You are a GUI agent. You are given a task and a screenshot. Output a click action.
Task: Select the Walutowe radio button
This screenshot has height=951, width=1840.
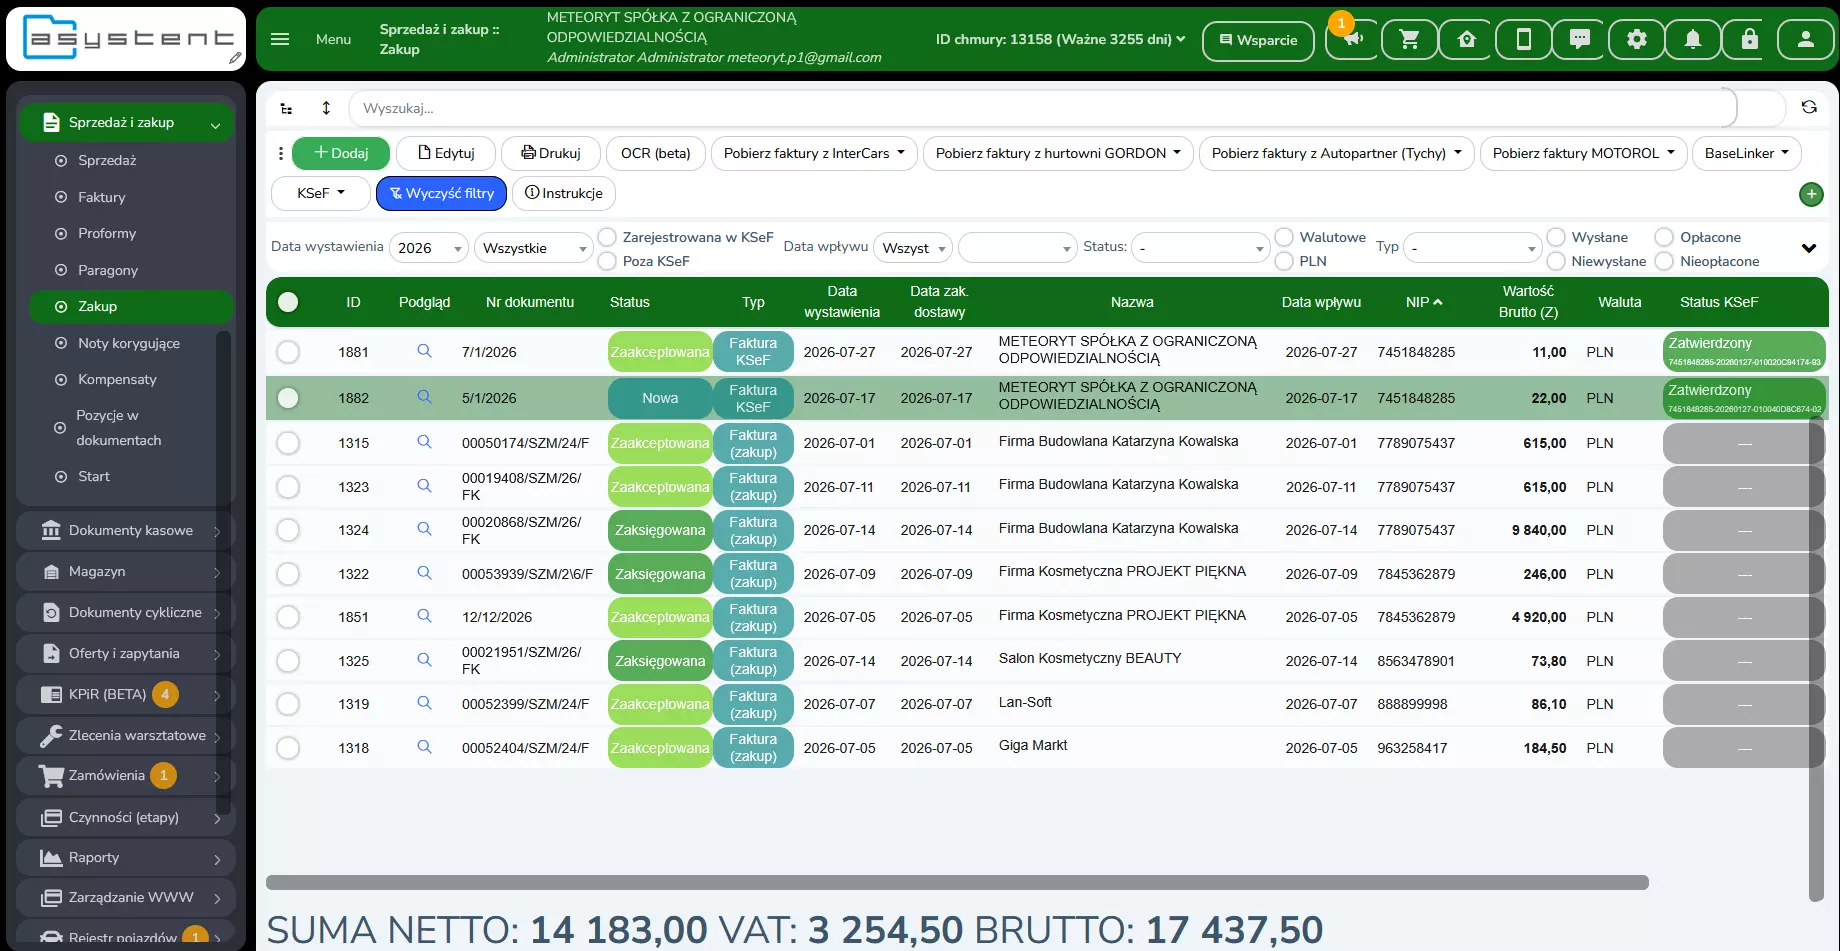(1284, 237)
